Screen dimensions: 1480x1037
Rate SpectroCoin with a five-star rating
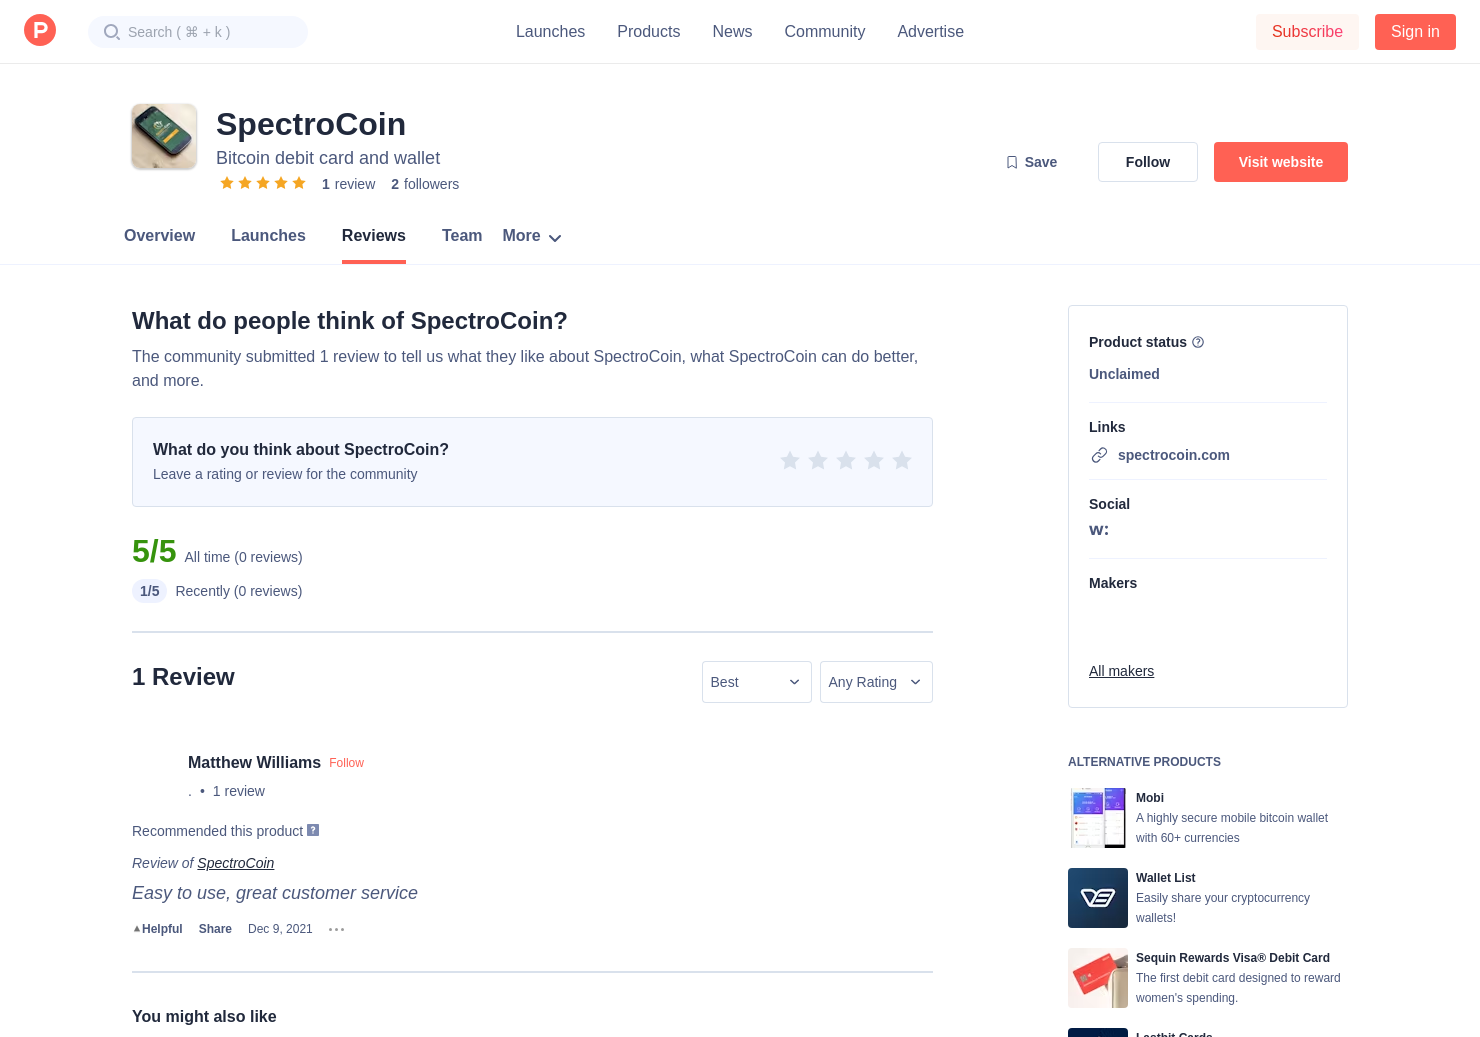click(901, 460)
